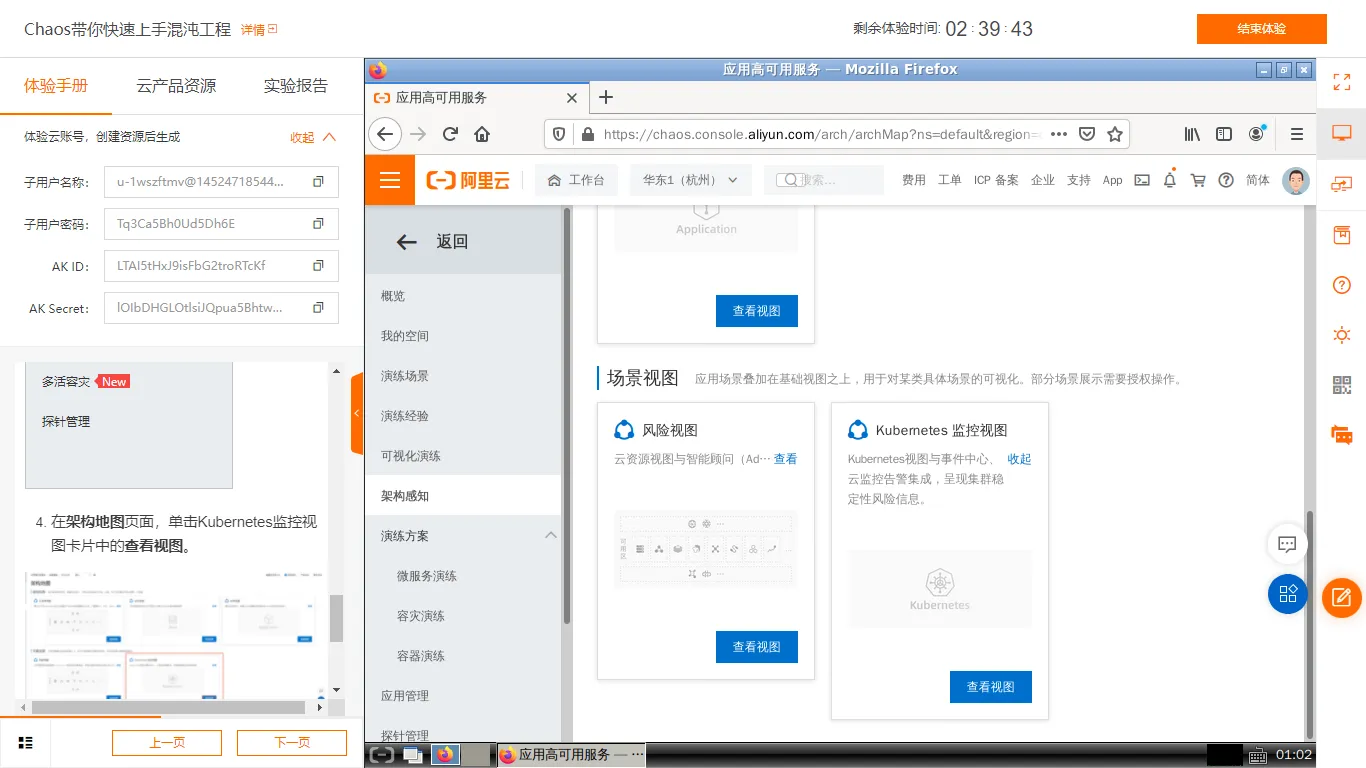Click the user avatar in Aliyun header
The image size is (1366, 768).
(x=1296, y=180)
